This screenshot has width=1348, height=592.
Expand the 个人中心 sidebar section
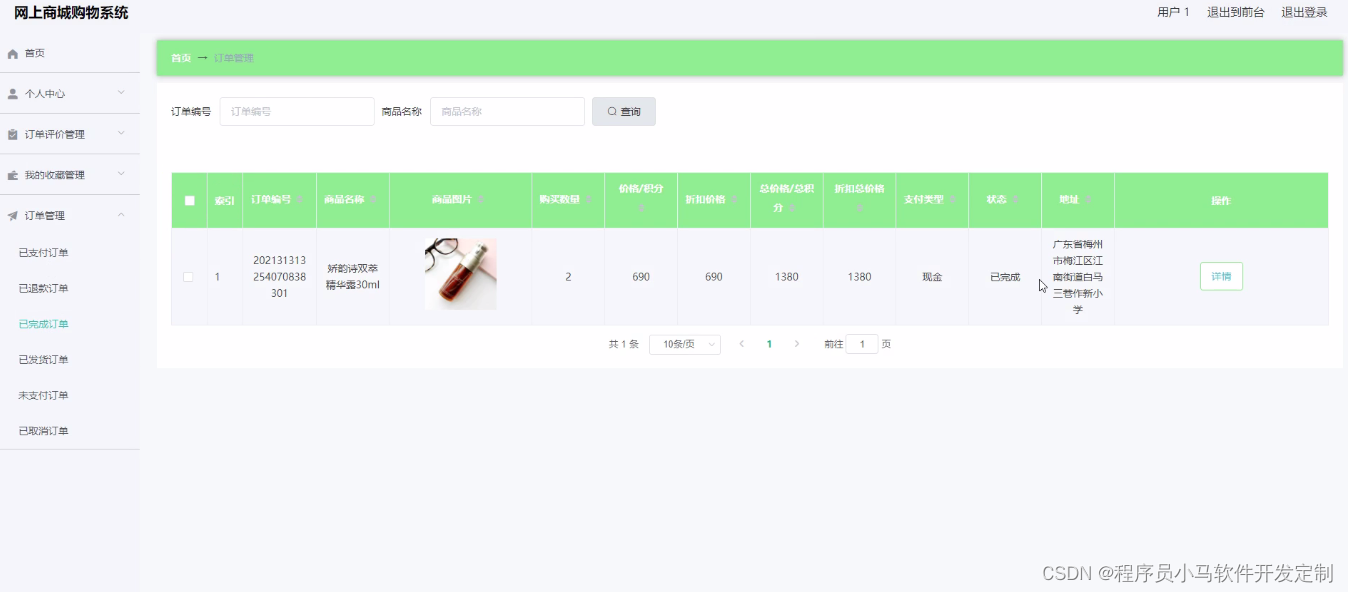click(x=70, y=93)
